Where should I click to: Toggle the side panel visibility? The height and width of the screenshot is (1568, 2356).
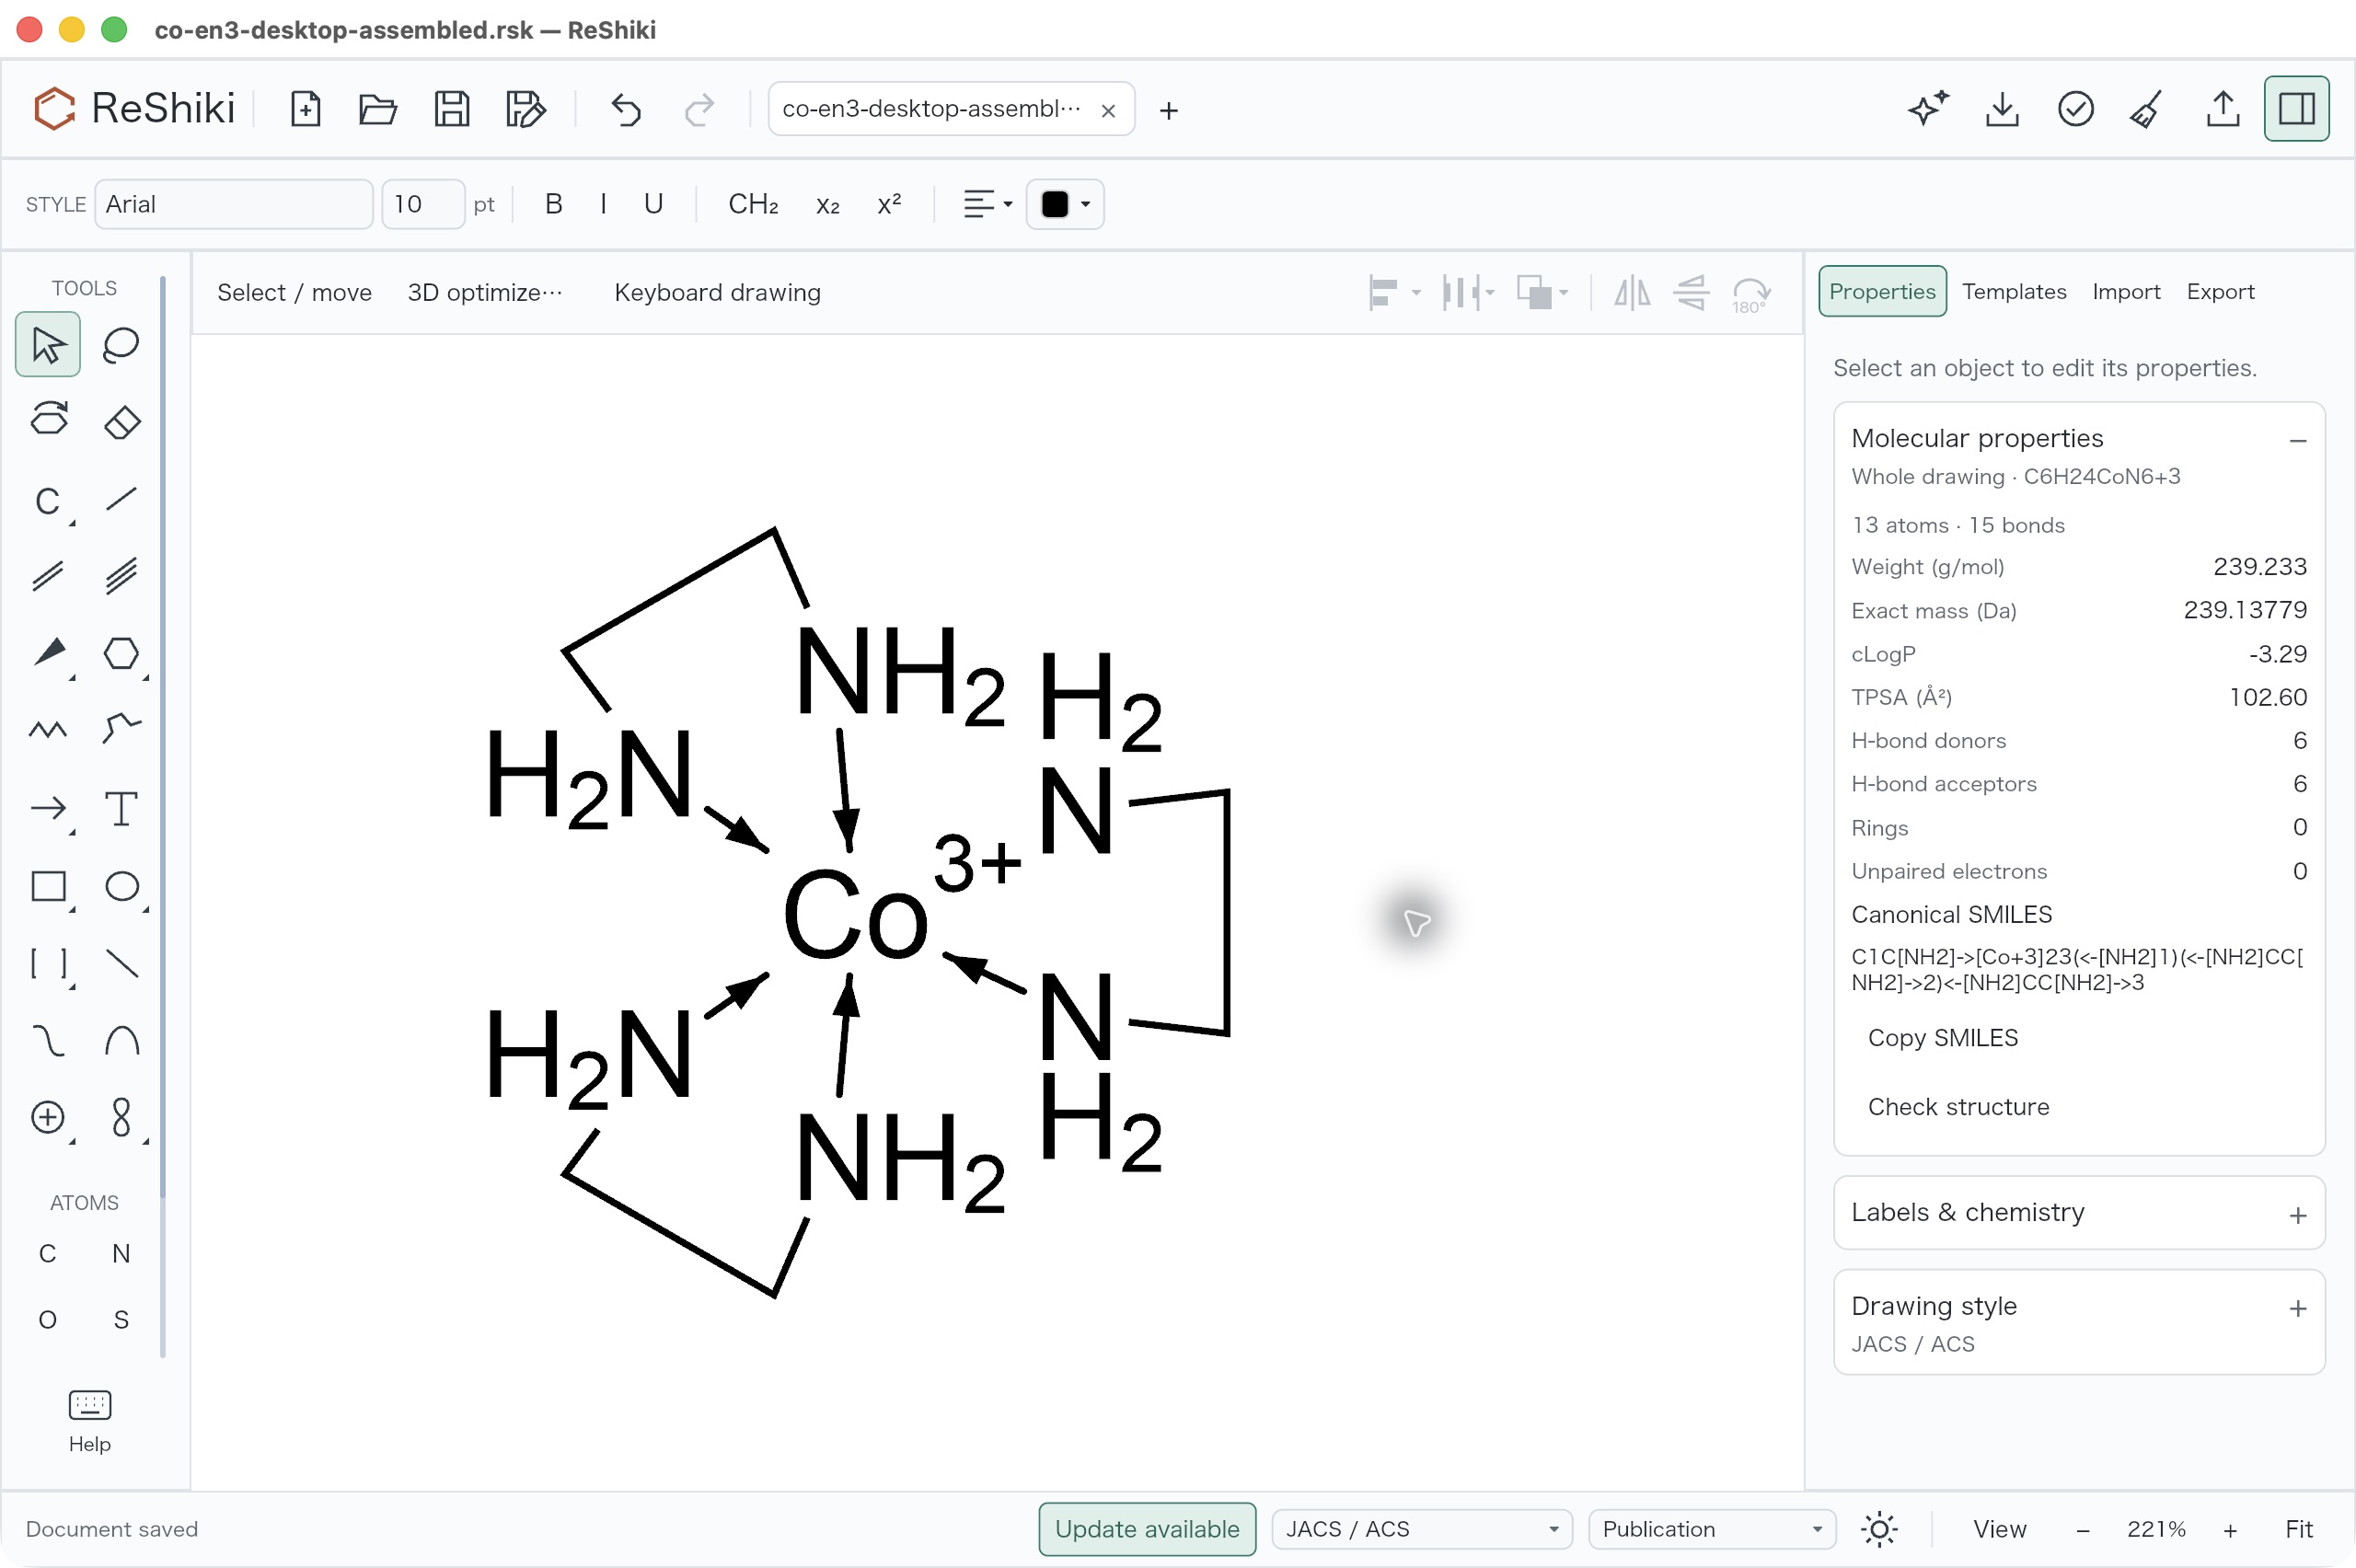tap(2296, 109)
